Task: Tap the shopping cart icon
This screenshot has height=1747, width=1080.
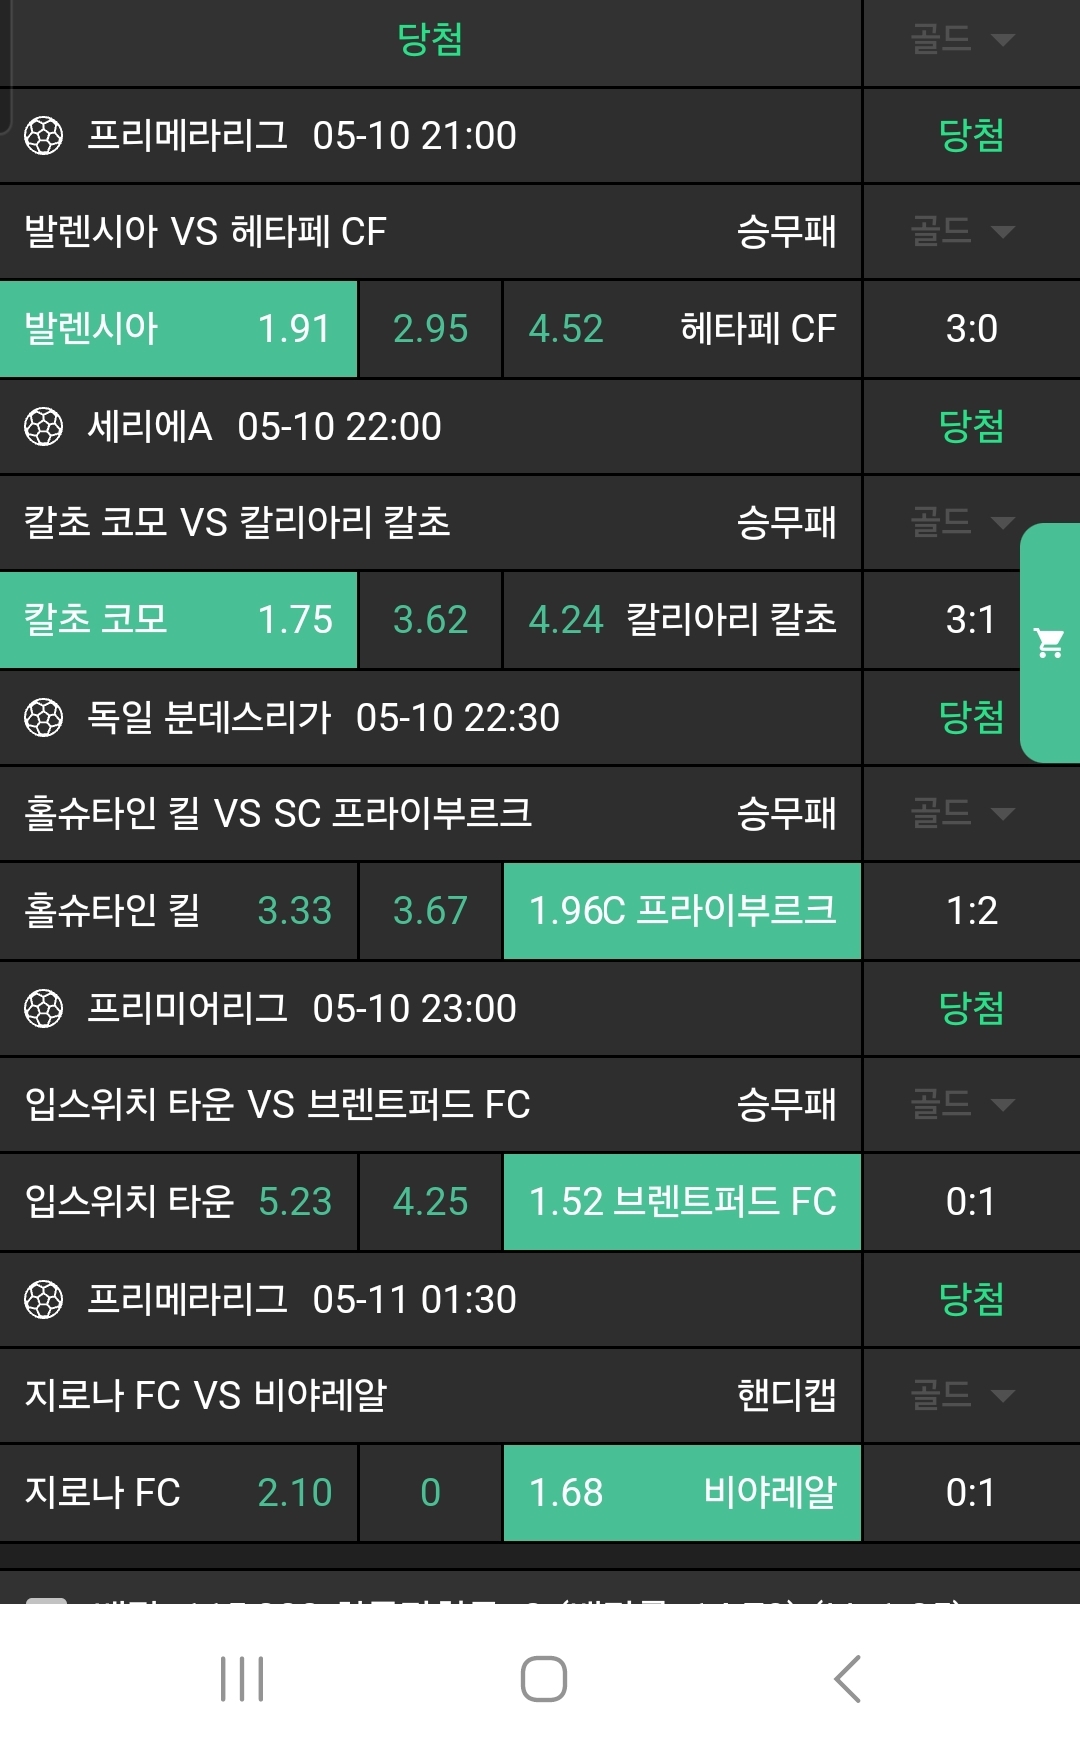Action: pos(1049,643)
